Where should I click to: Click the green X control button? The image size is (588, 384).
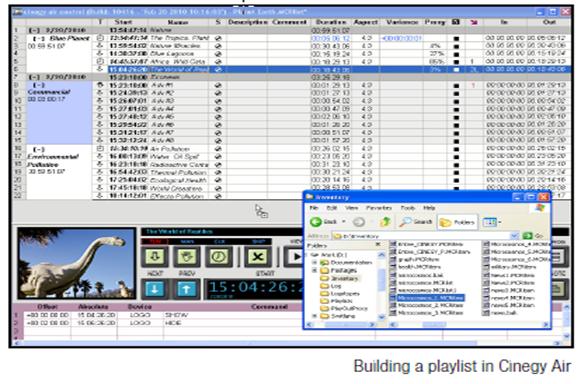[x=258, y=256]
